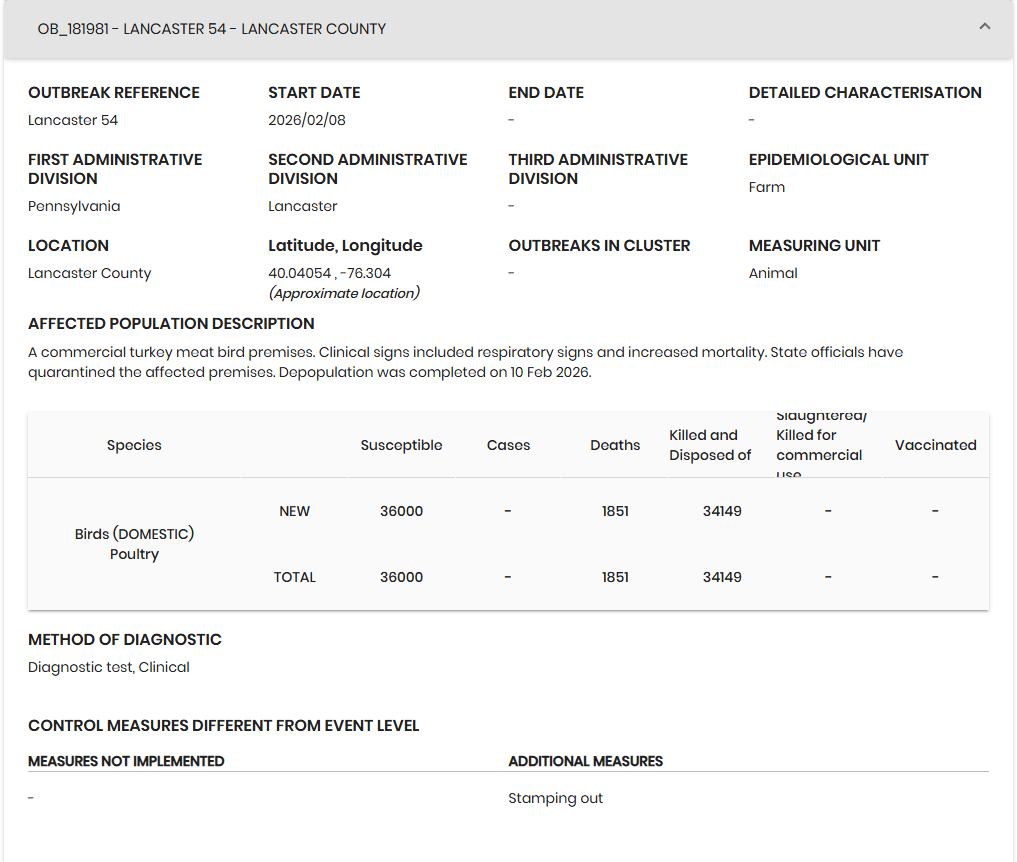Click the Species column header
The height and width of the screenshot is (862, 1017).
point(134,445)
